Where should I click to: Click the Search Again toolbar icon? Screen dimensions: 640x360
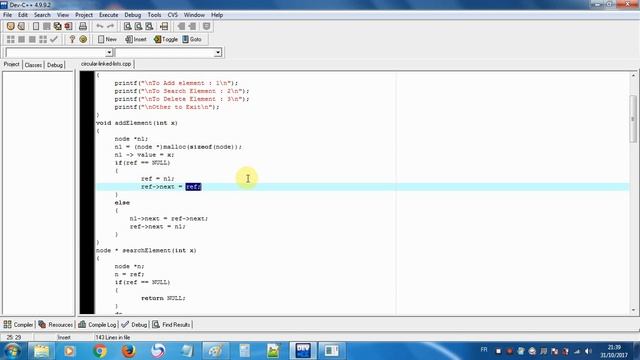[x=149, y=26]
